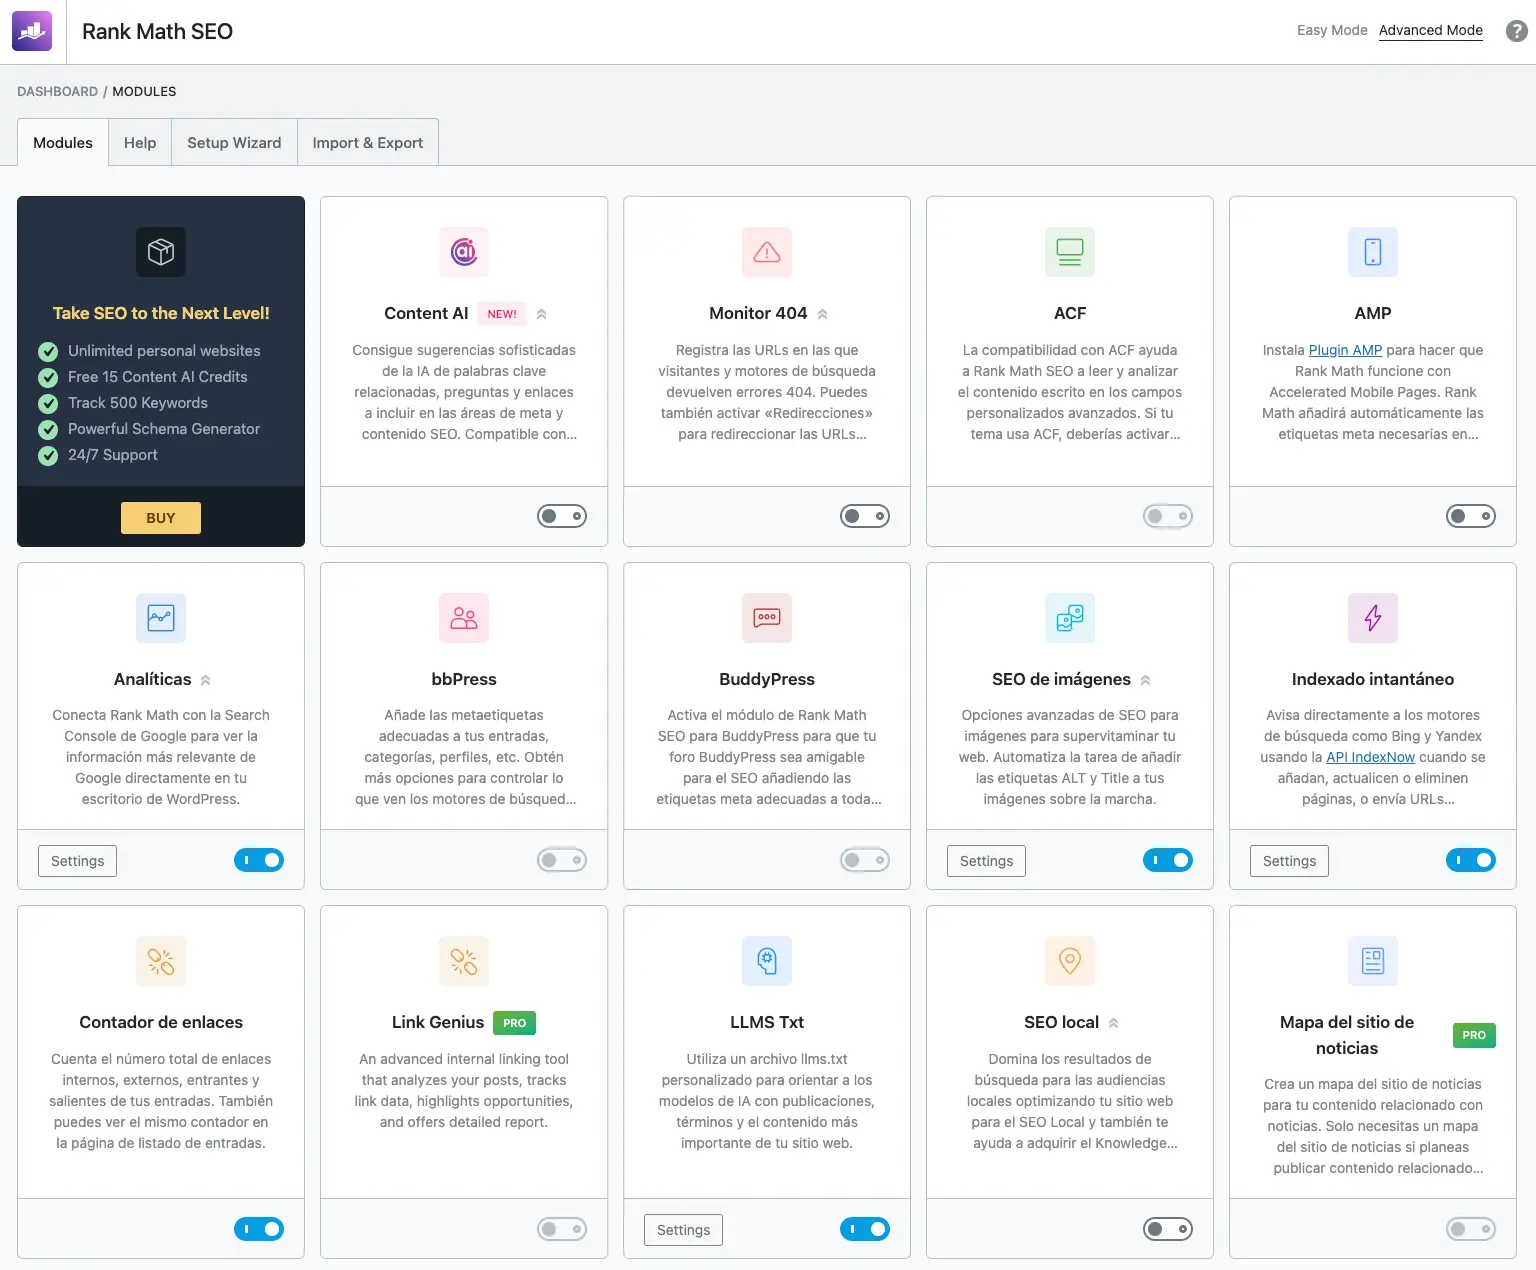Screen dimensions: 1536x1270
Task: Click the Analíticas chart icon
Action: pos(161,618)
